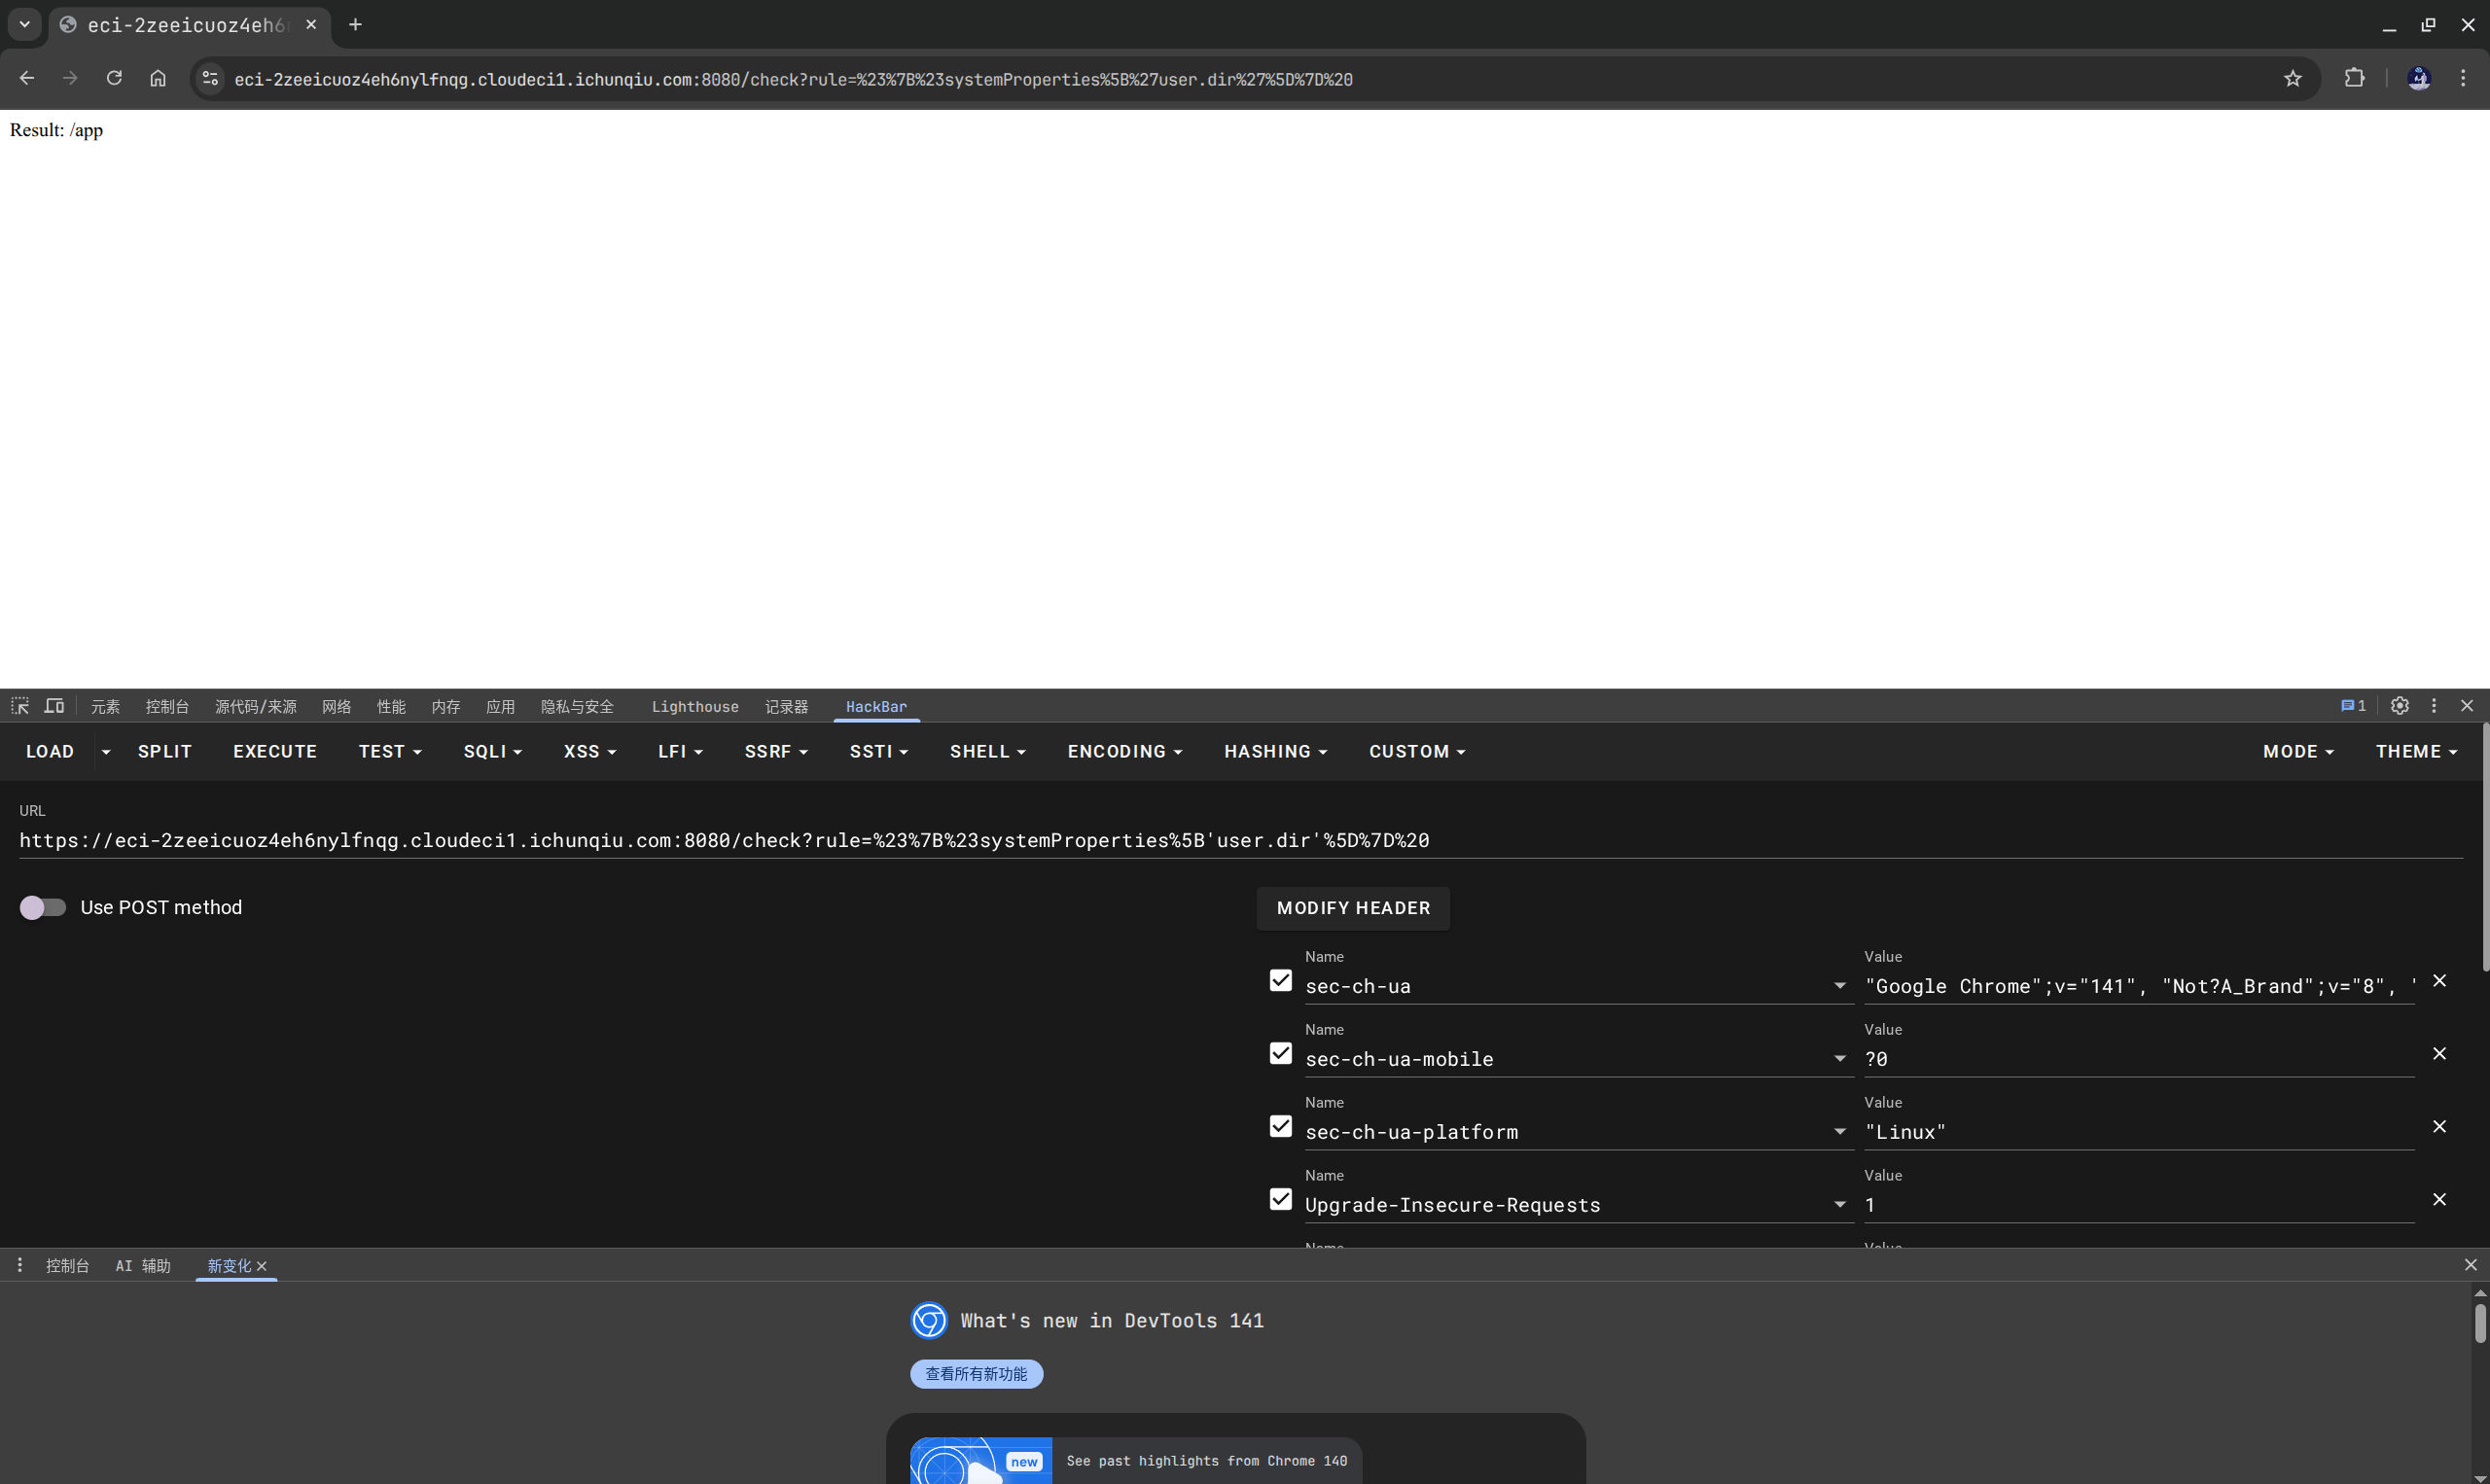Viewport: 2490px width, 1484px height.
Task: Open the Chrome extensions puzzle icon
Action: pyautogui.click(x=2354, y=79)
